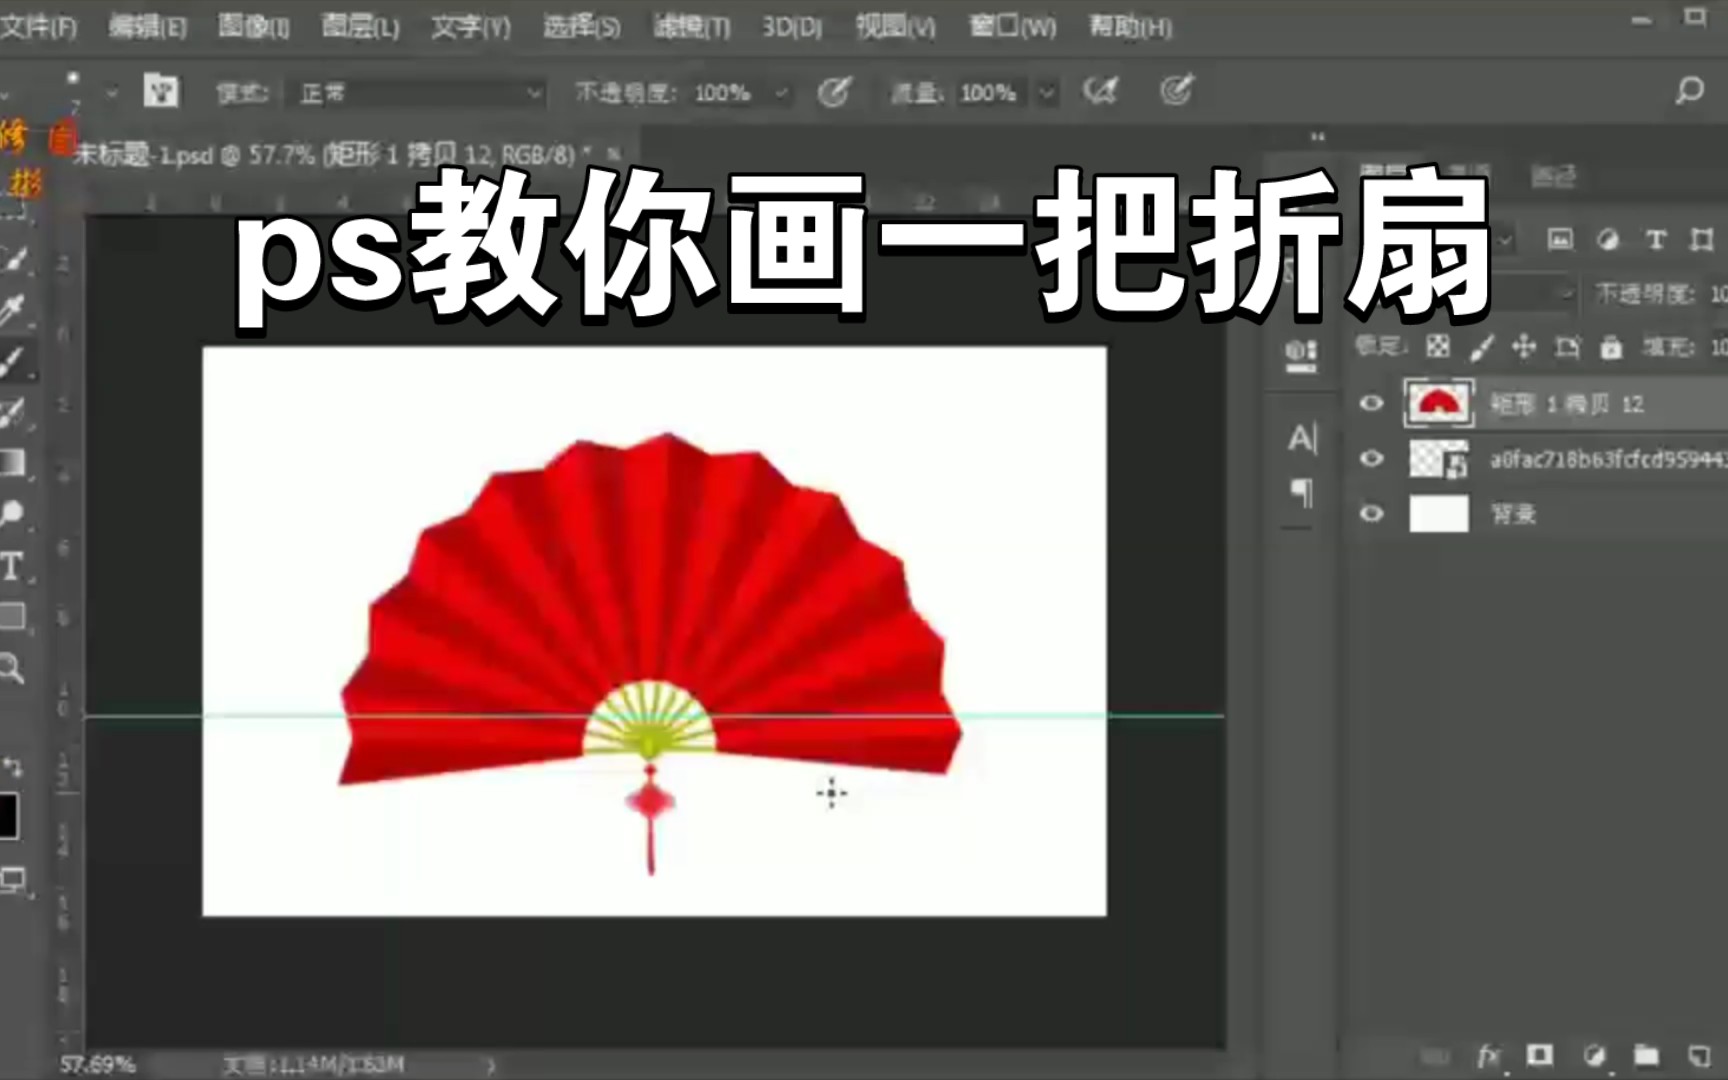Select the Gradient tool
This screenshot has height=1080, width=1728.
tap(14, 460)
